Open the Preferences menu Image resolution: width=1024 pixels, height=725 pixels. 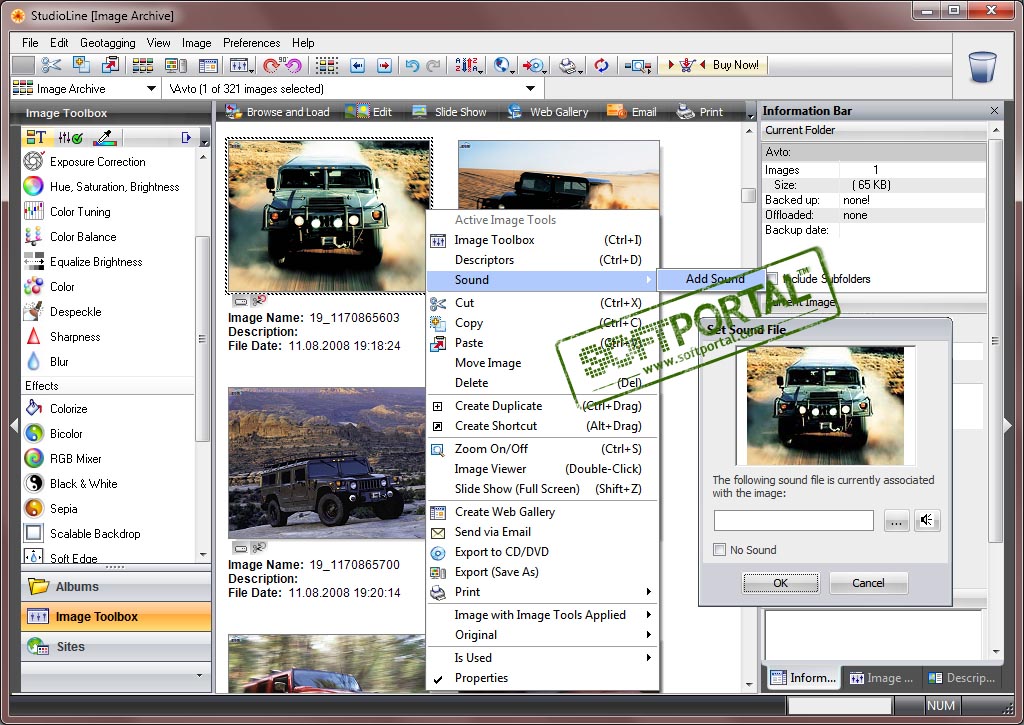coord(251,42)
